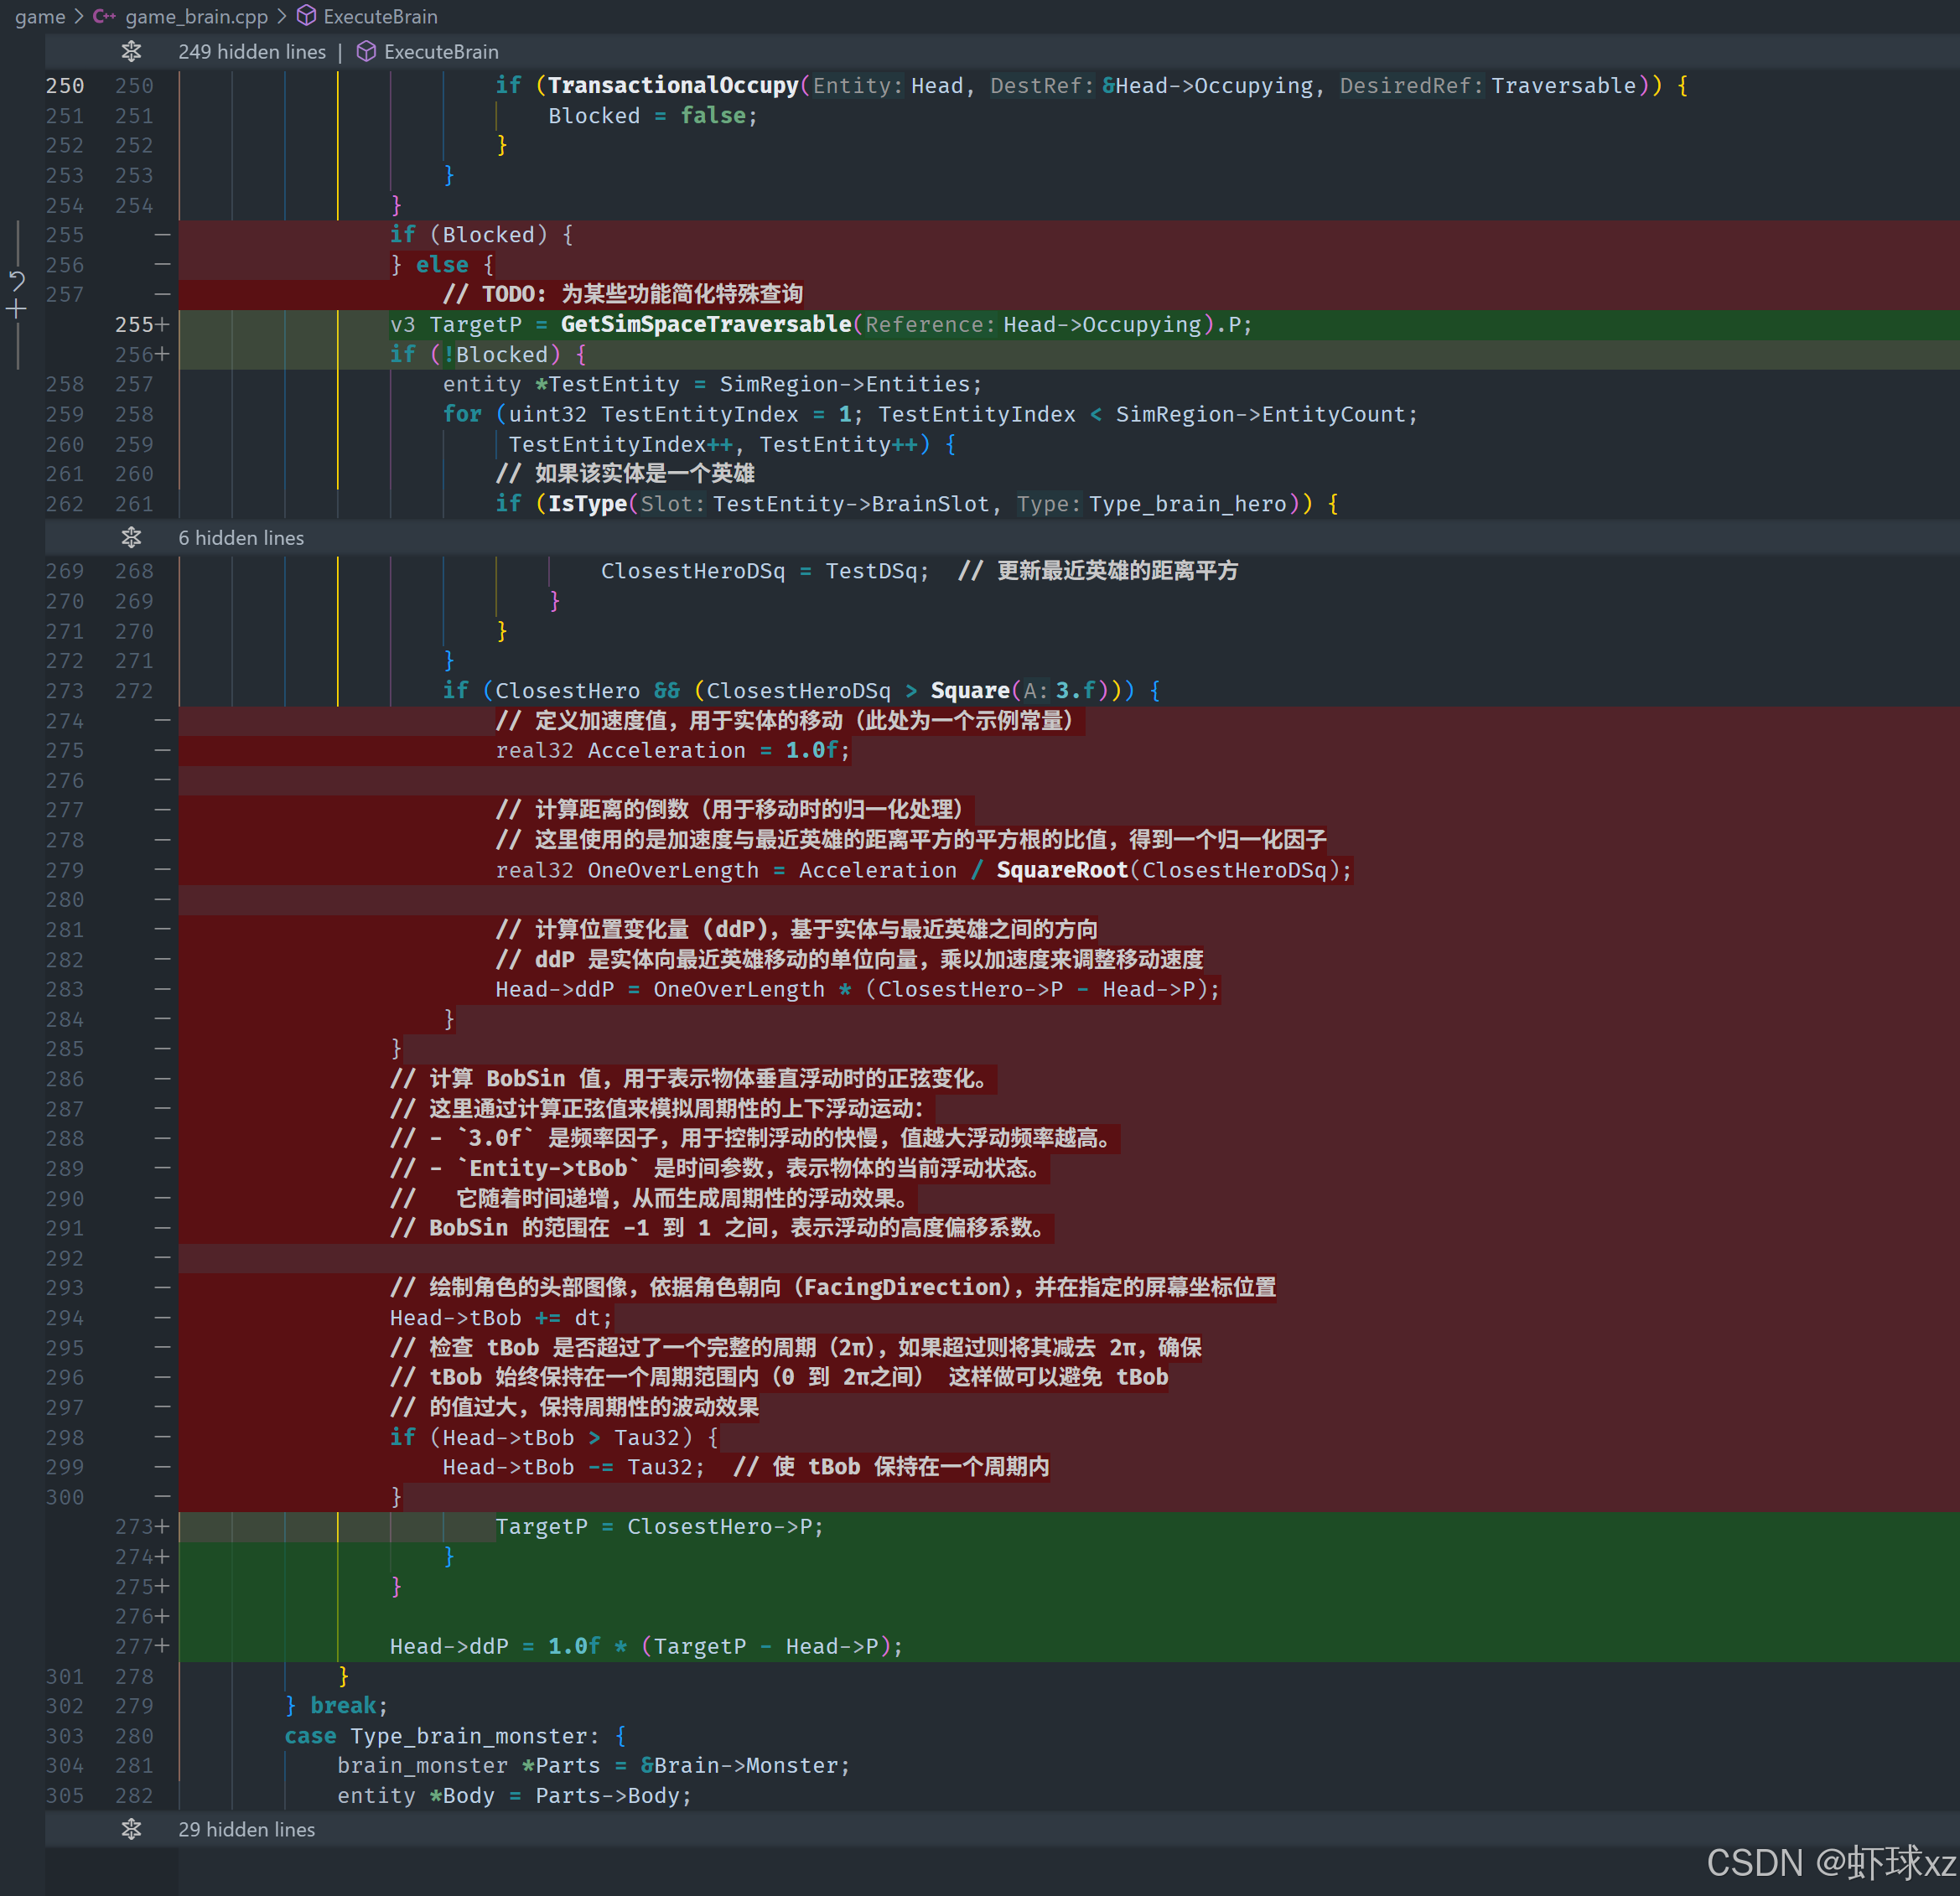The height and width of the screenshot is (1896, 1960).
Task: Click unfold icon beside 29 hidden lines
Action: click(131, 1829)
